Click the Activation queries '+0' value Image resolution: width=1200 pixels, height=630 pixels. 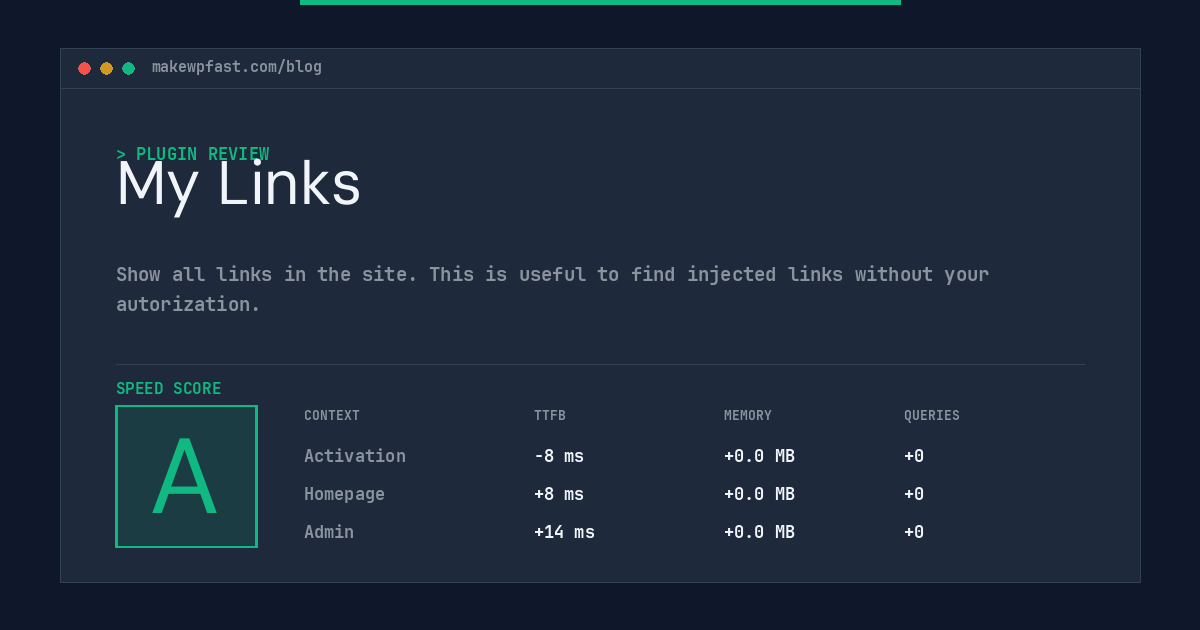pos(914,456)
